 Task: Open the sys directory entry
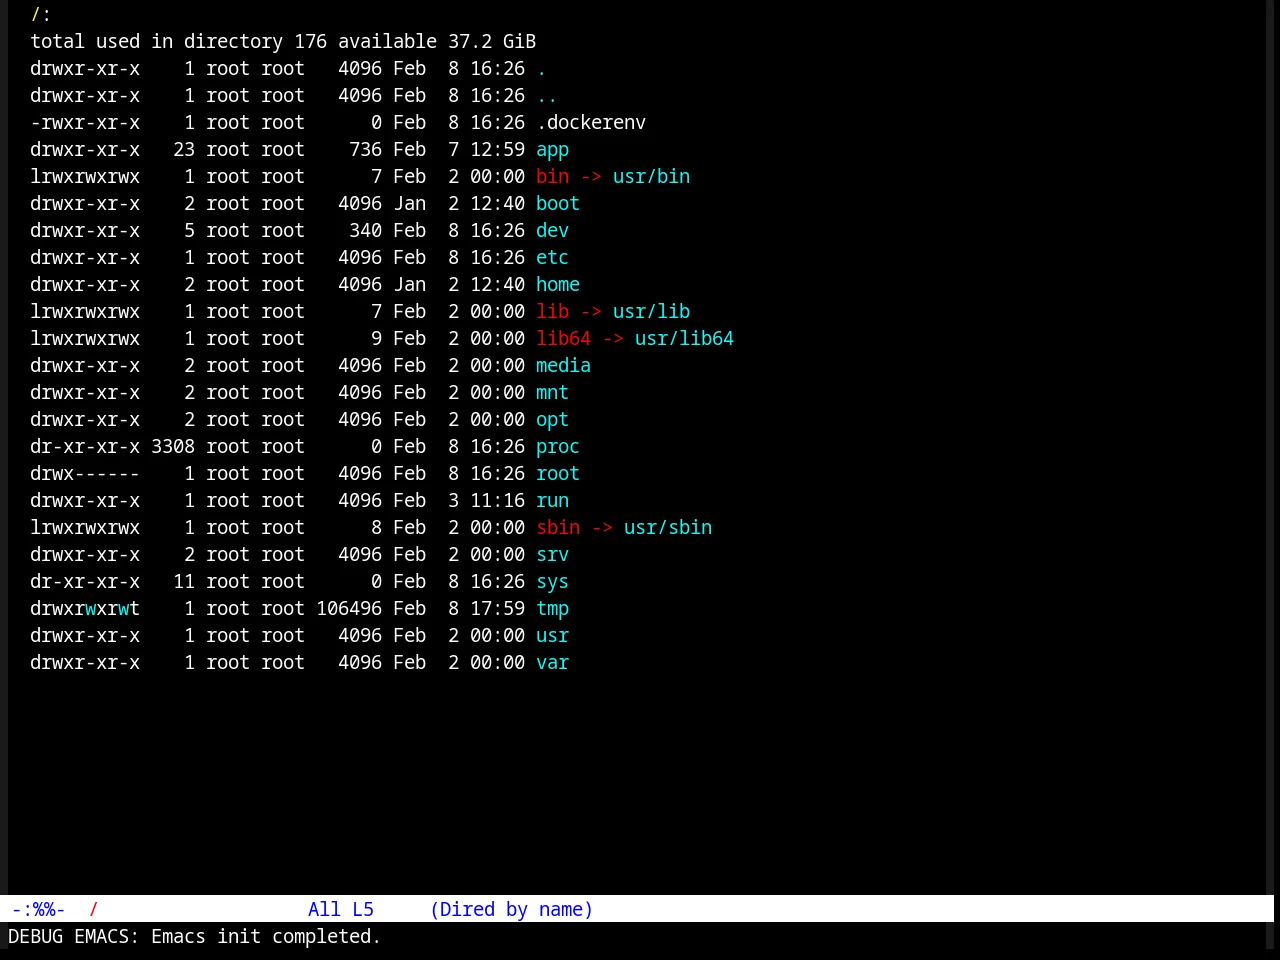click(x=552, y=582)
